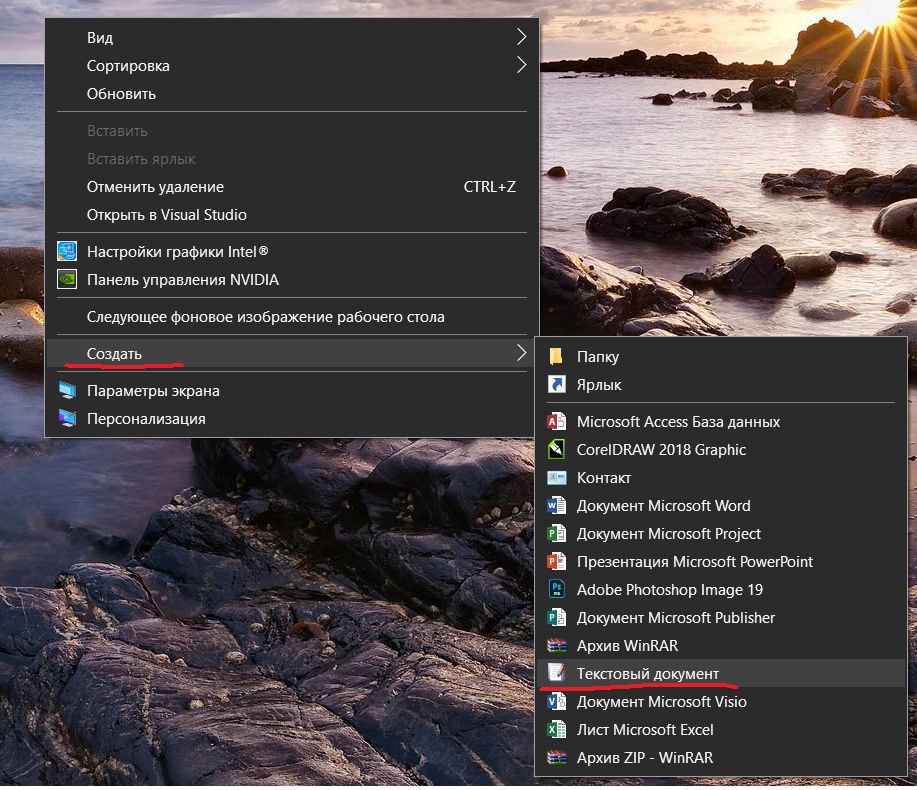Click the Microsoft Visio document icon

tap(556, 701)
